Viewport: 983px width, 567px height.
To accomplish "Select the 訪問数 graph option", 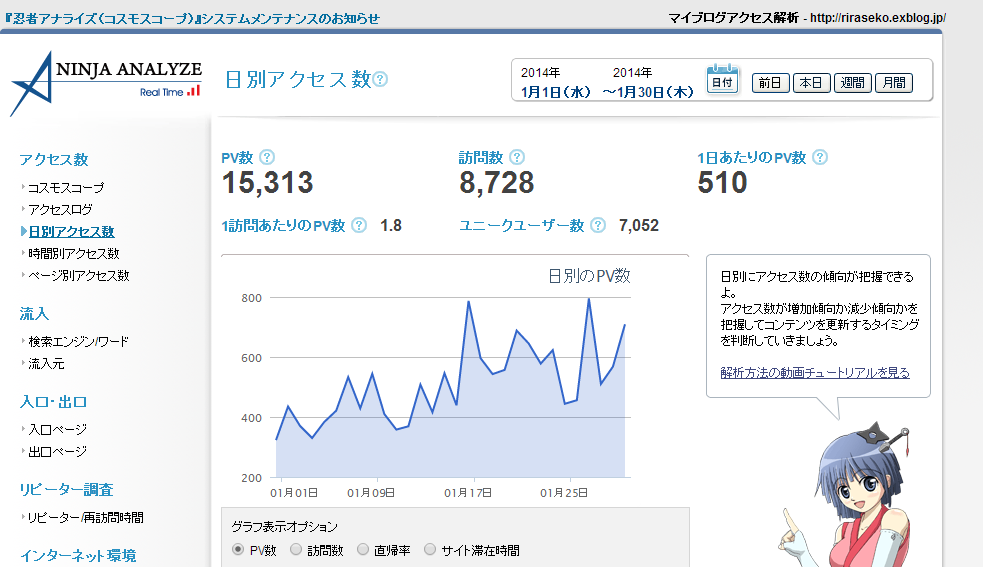I will pyautogui.click(x=296, y=549).
